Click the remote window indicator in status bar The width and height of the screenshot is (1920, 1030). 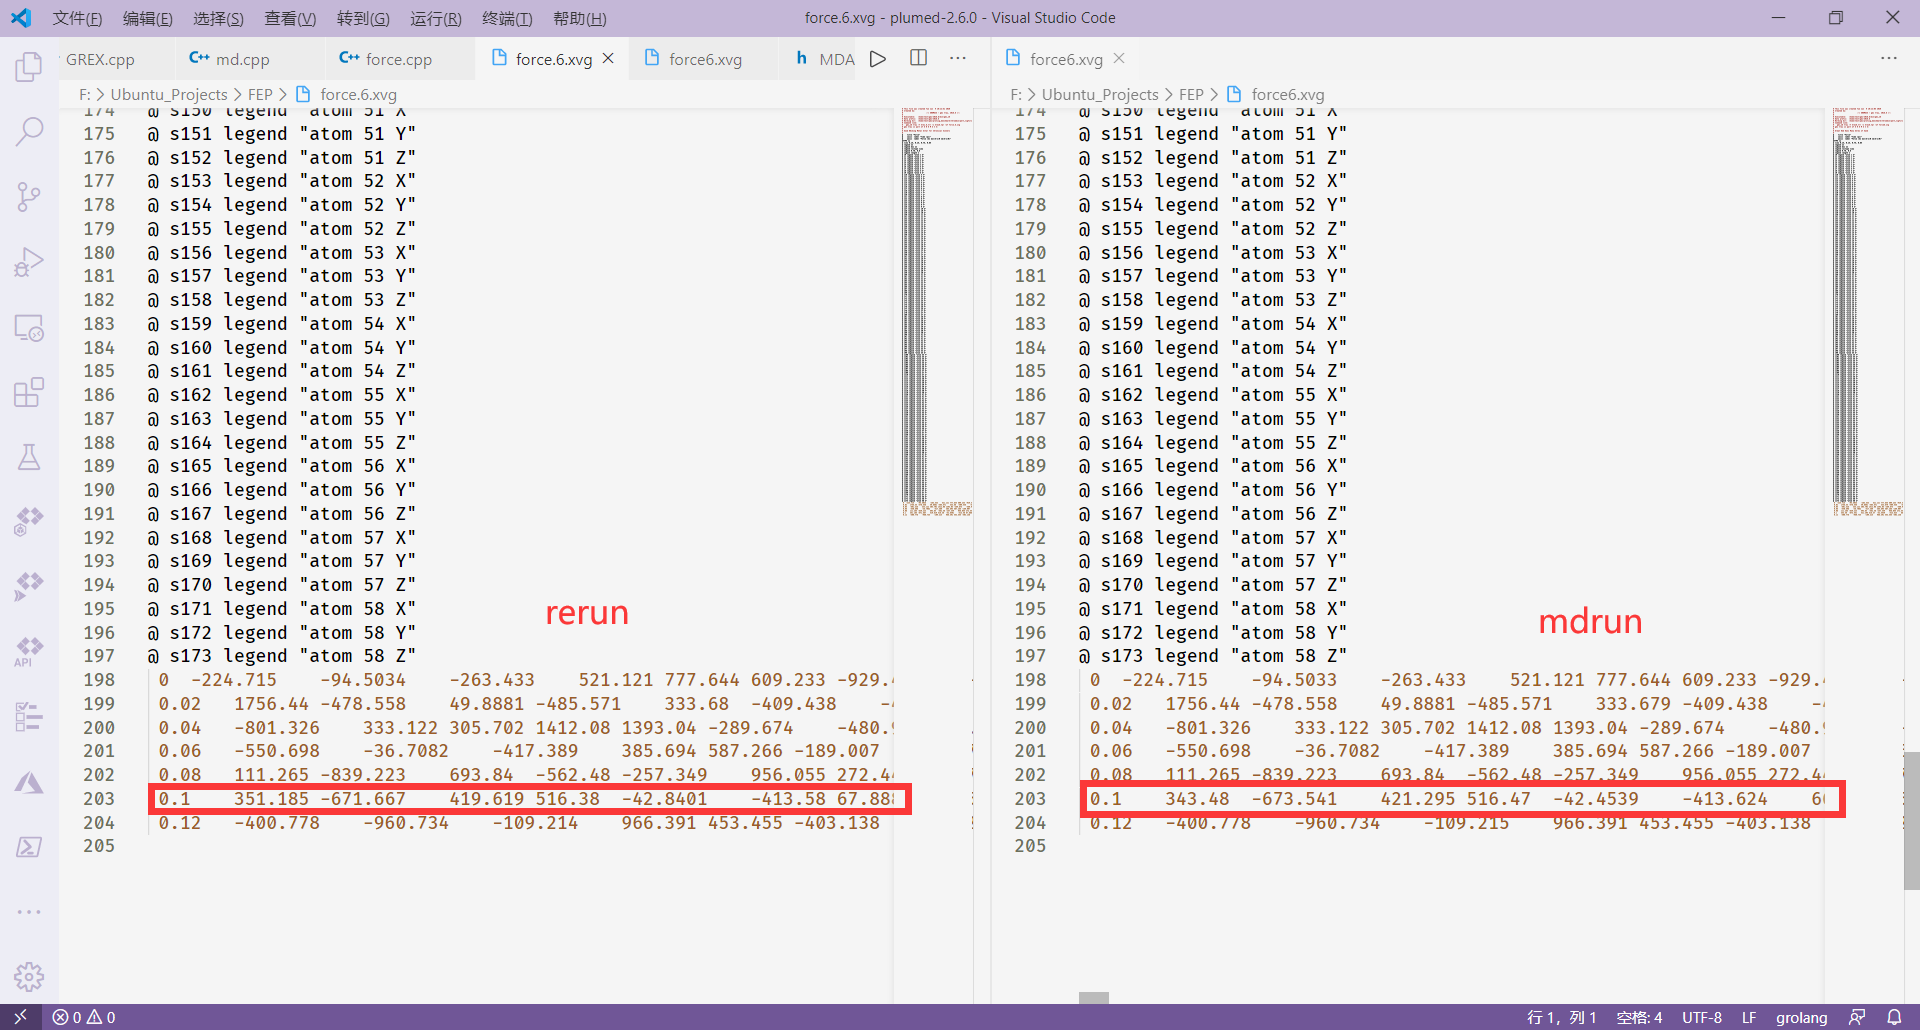pyautogui.click(x=20, y=1016)
